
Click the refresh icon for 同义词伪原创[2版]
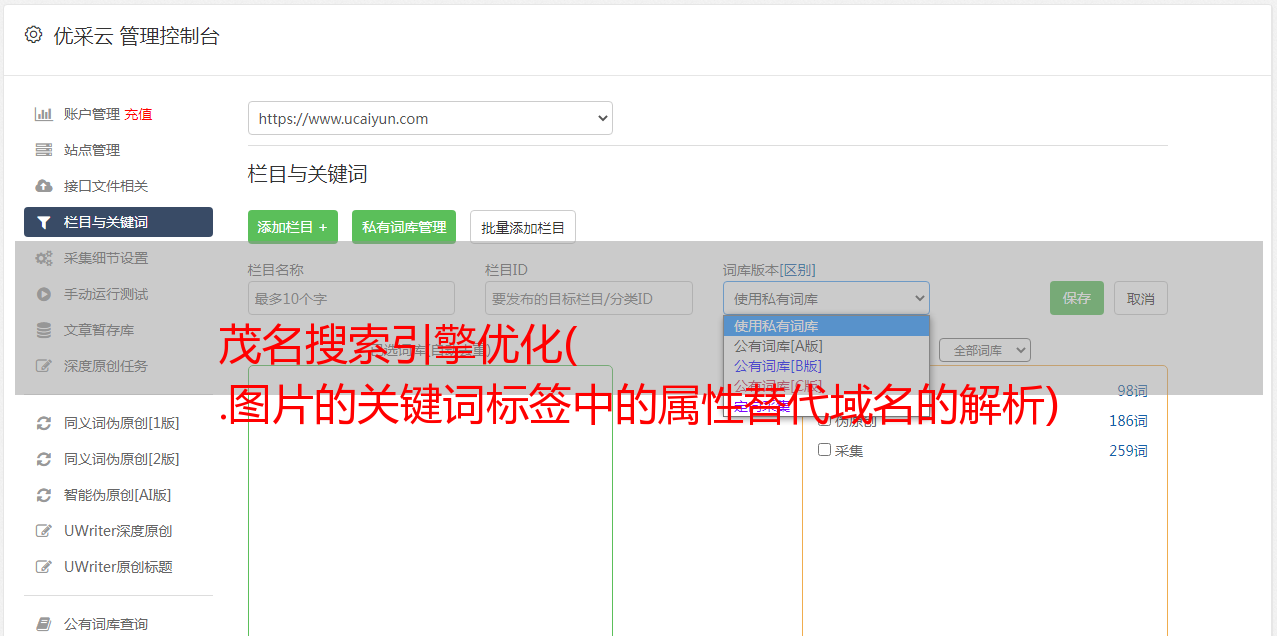pos(44,459)
